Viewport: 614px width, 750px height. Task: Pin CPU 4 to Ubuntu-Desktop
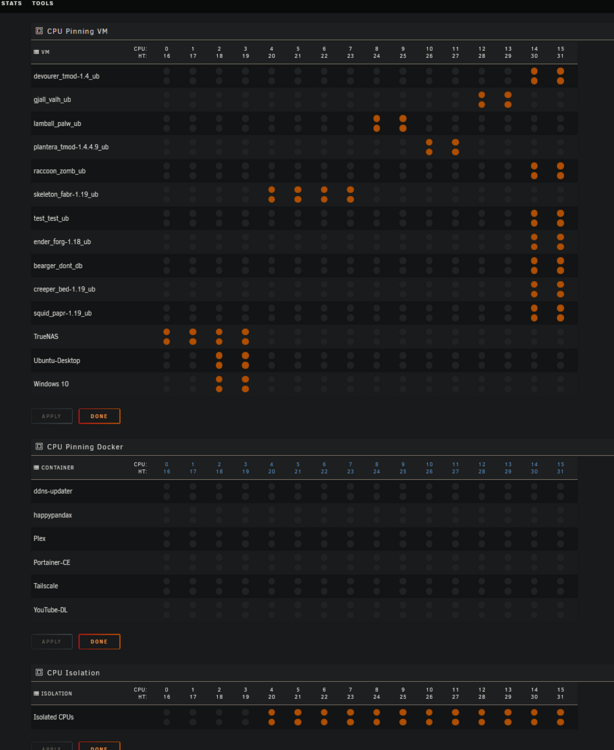coord(272,355)
